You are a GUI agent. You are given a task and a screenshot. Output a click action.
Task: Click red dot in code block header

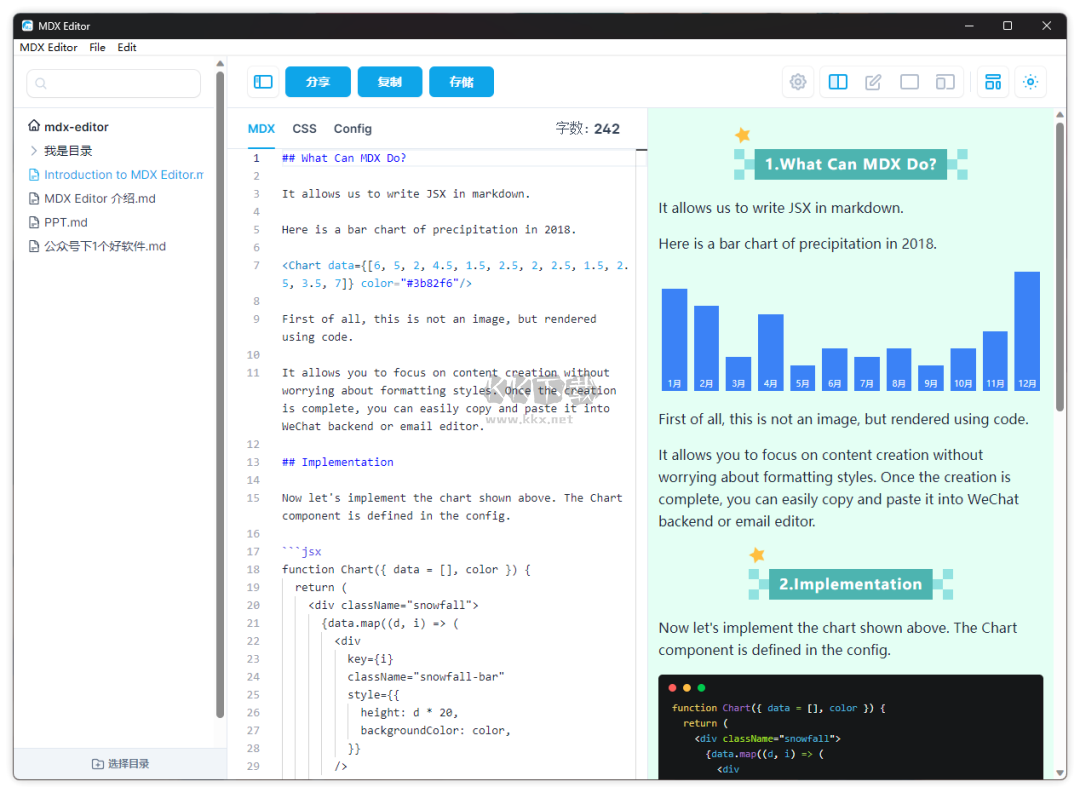point(672,688)
